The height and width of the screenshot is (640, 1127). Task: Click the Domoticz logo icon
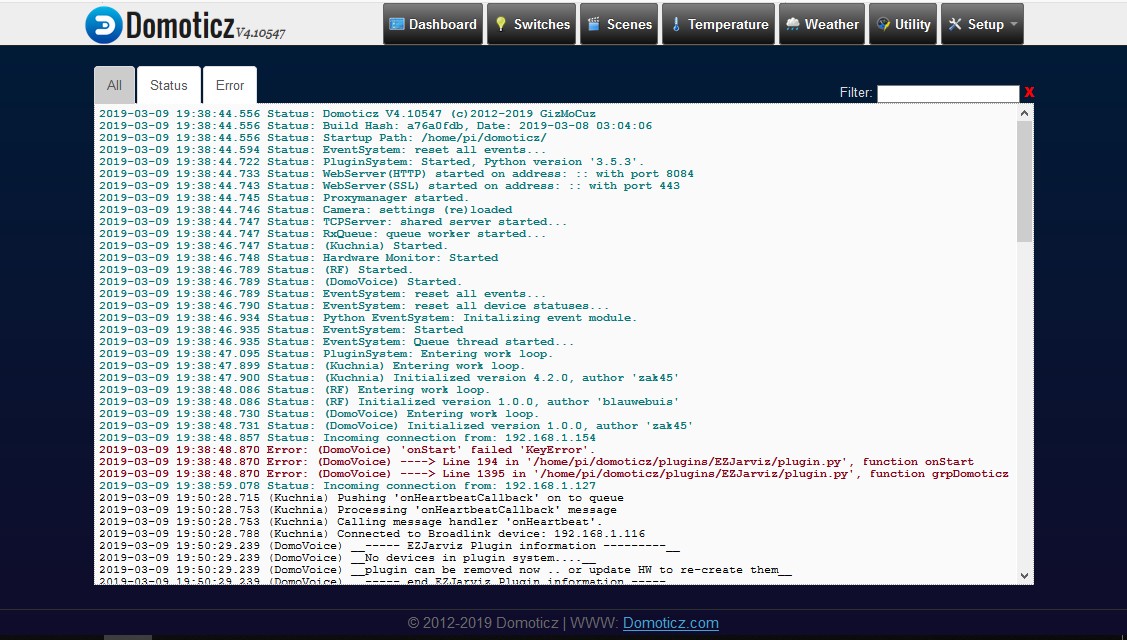tap(103, 25)
